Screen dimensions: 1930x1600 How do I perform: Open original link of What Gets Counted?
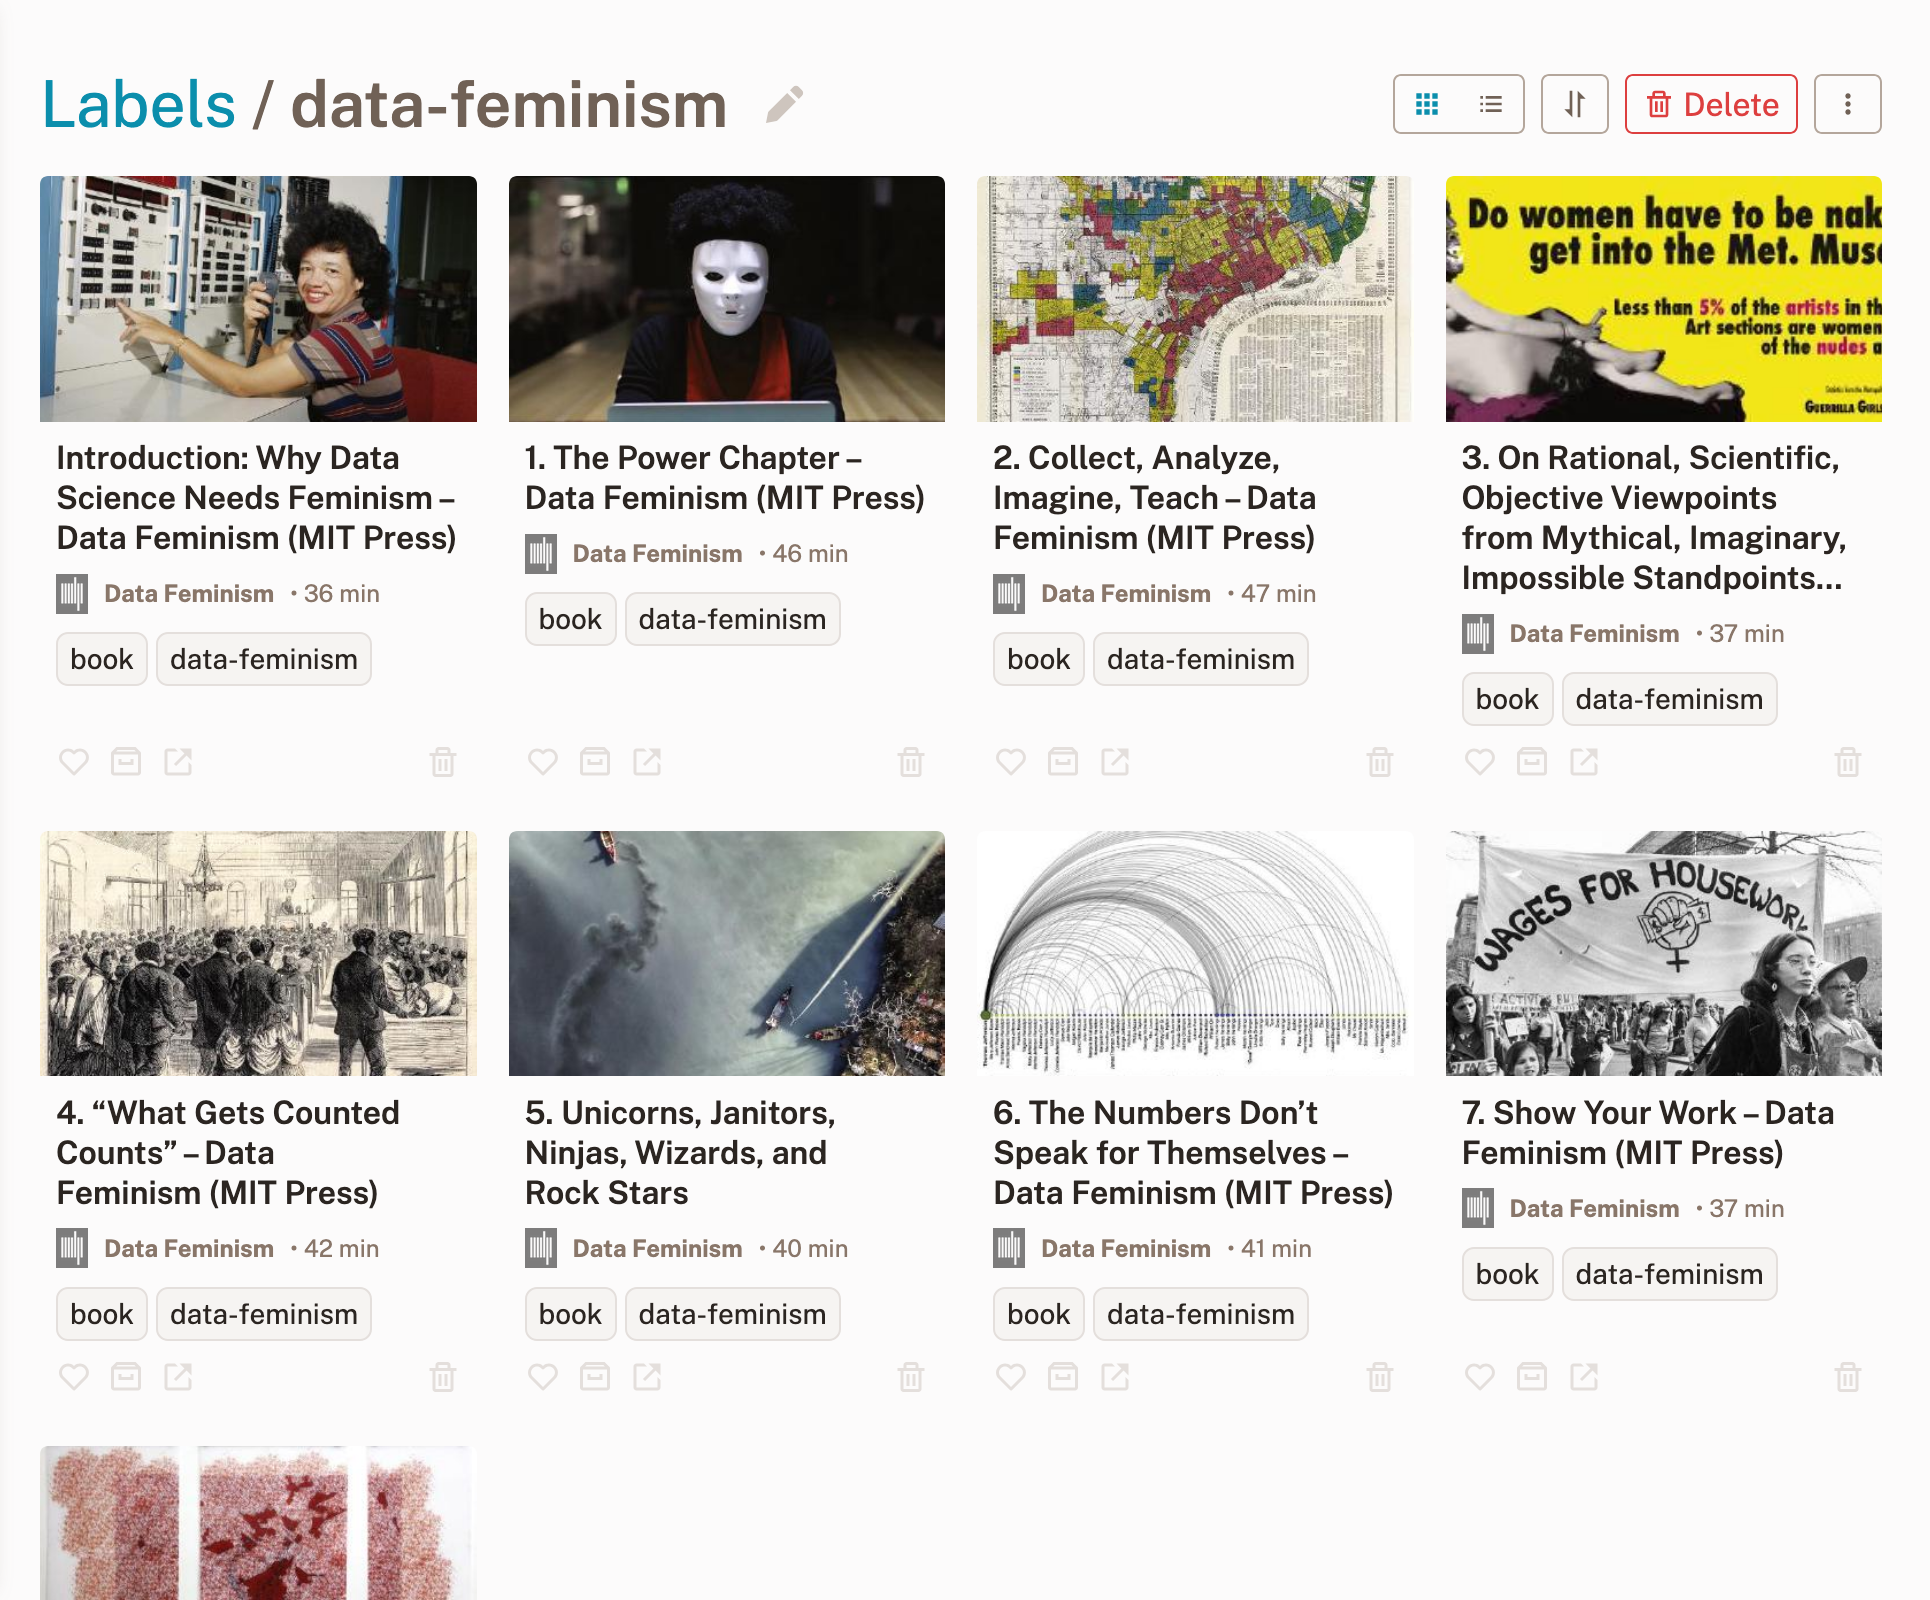click(x=178, y=1377)
